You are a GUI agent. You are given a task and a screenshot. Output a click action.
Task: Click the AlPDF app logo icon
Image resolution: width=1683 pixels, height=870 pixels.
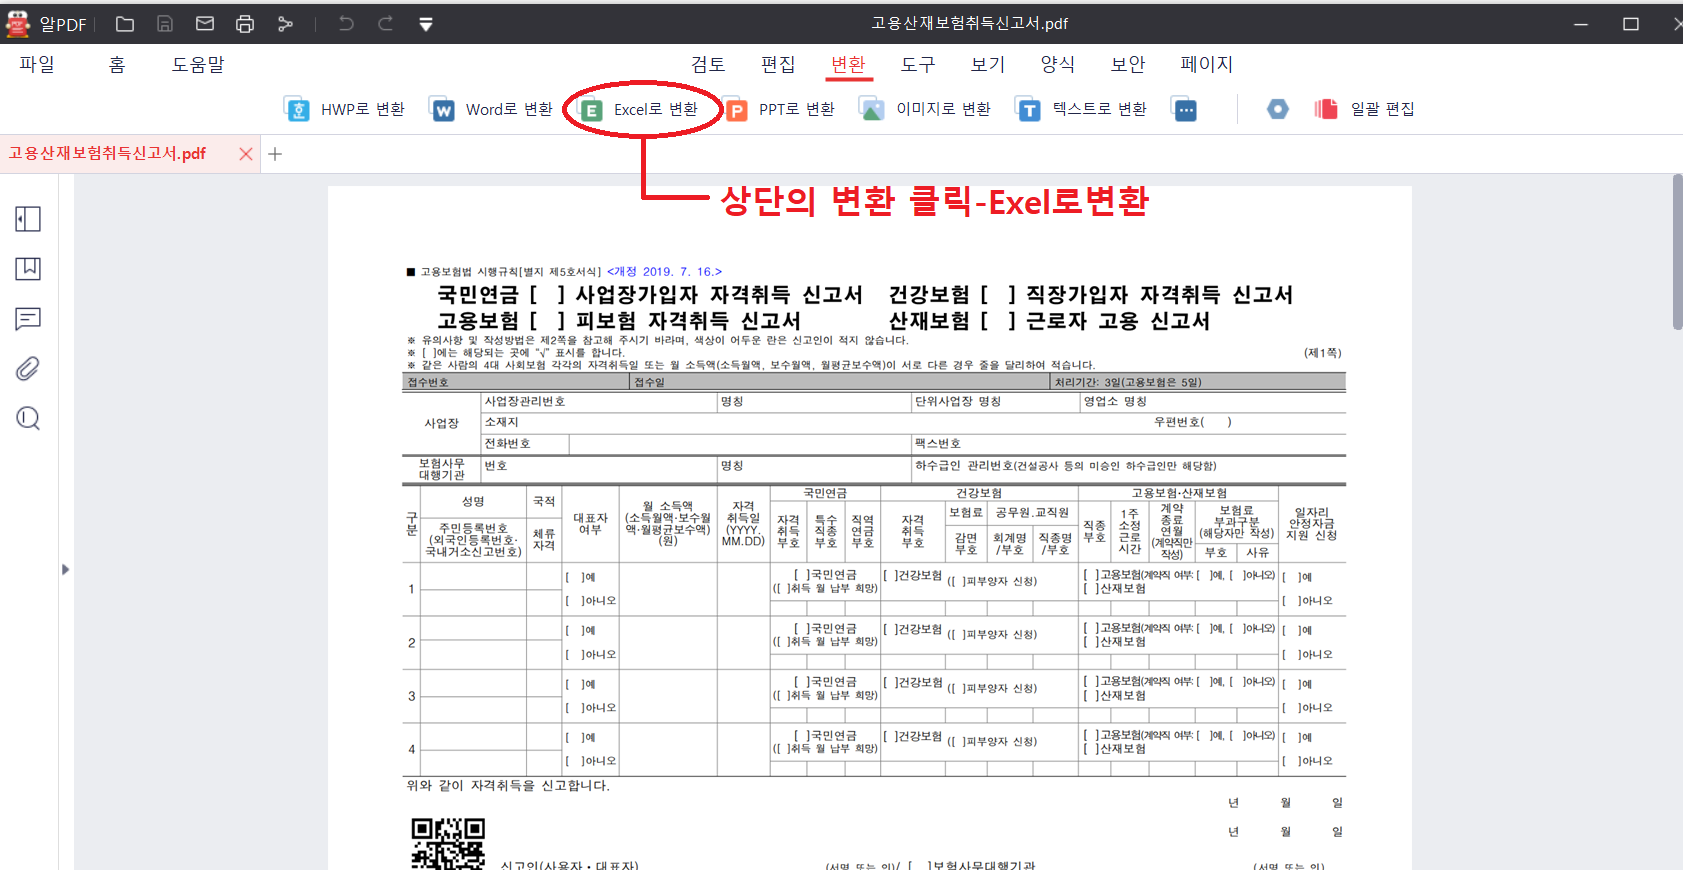18,23
